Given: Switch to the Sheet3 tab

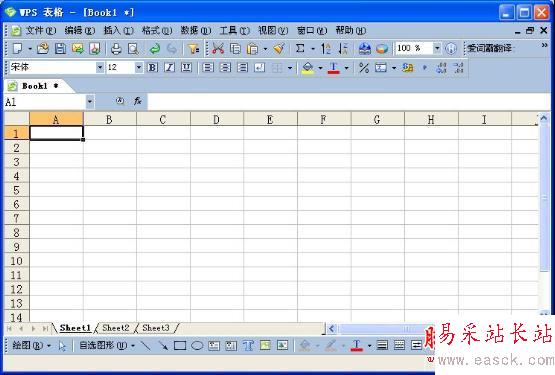Looking at the screenshot, I should [156, 328].
